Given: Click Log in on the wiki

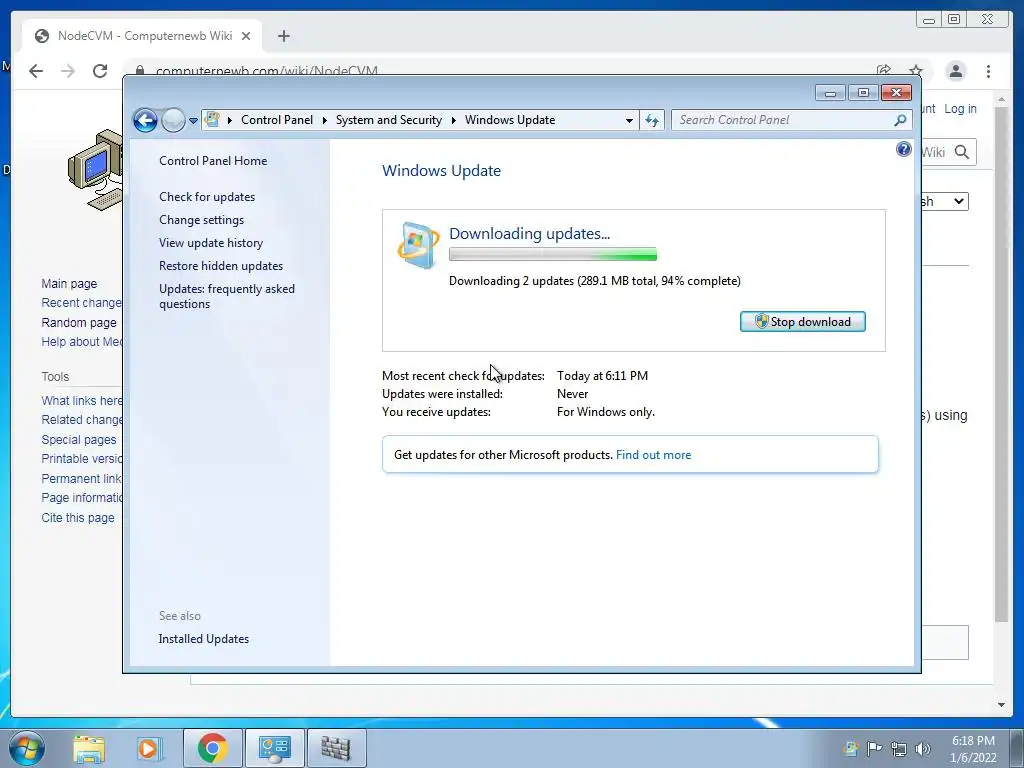Looking at the screenshot, I should (x=960, y=108).
